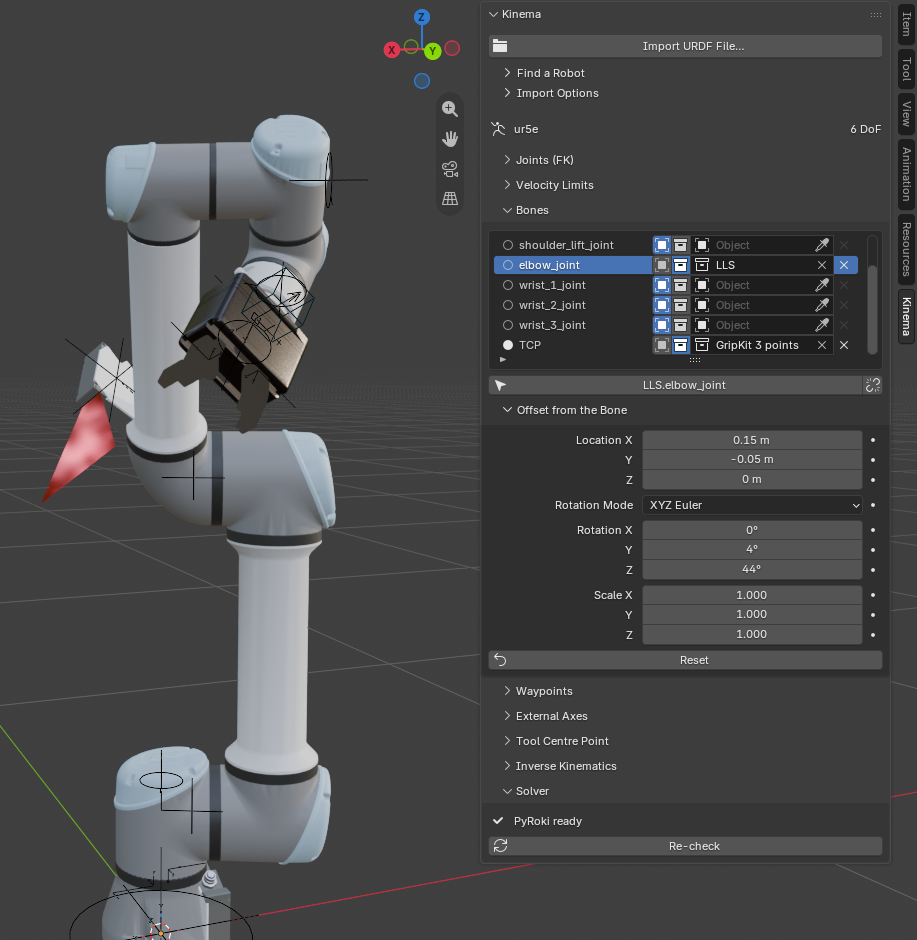Click the Re-check refresh icon
Viewport: 917px width, 940px height.
click(x=500, y=846)
